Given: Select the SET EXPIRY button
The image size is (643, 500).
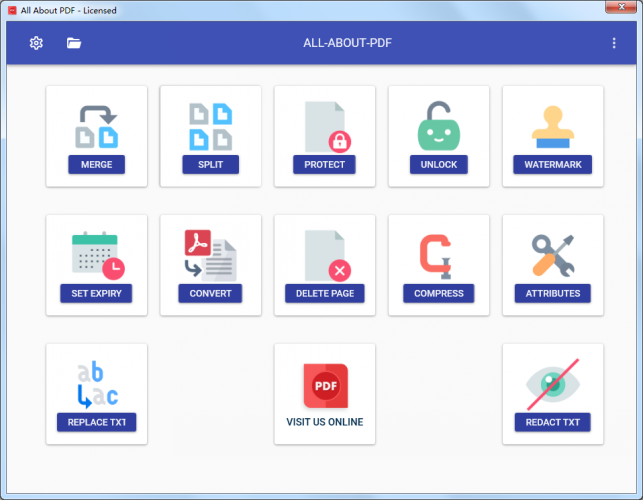Looking at the screenshot, I should pyautogui.click(x=96, y=293).
